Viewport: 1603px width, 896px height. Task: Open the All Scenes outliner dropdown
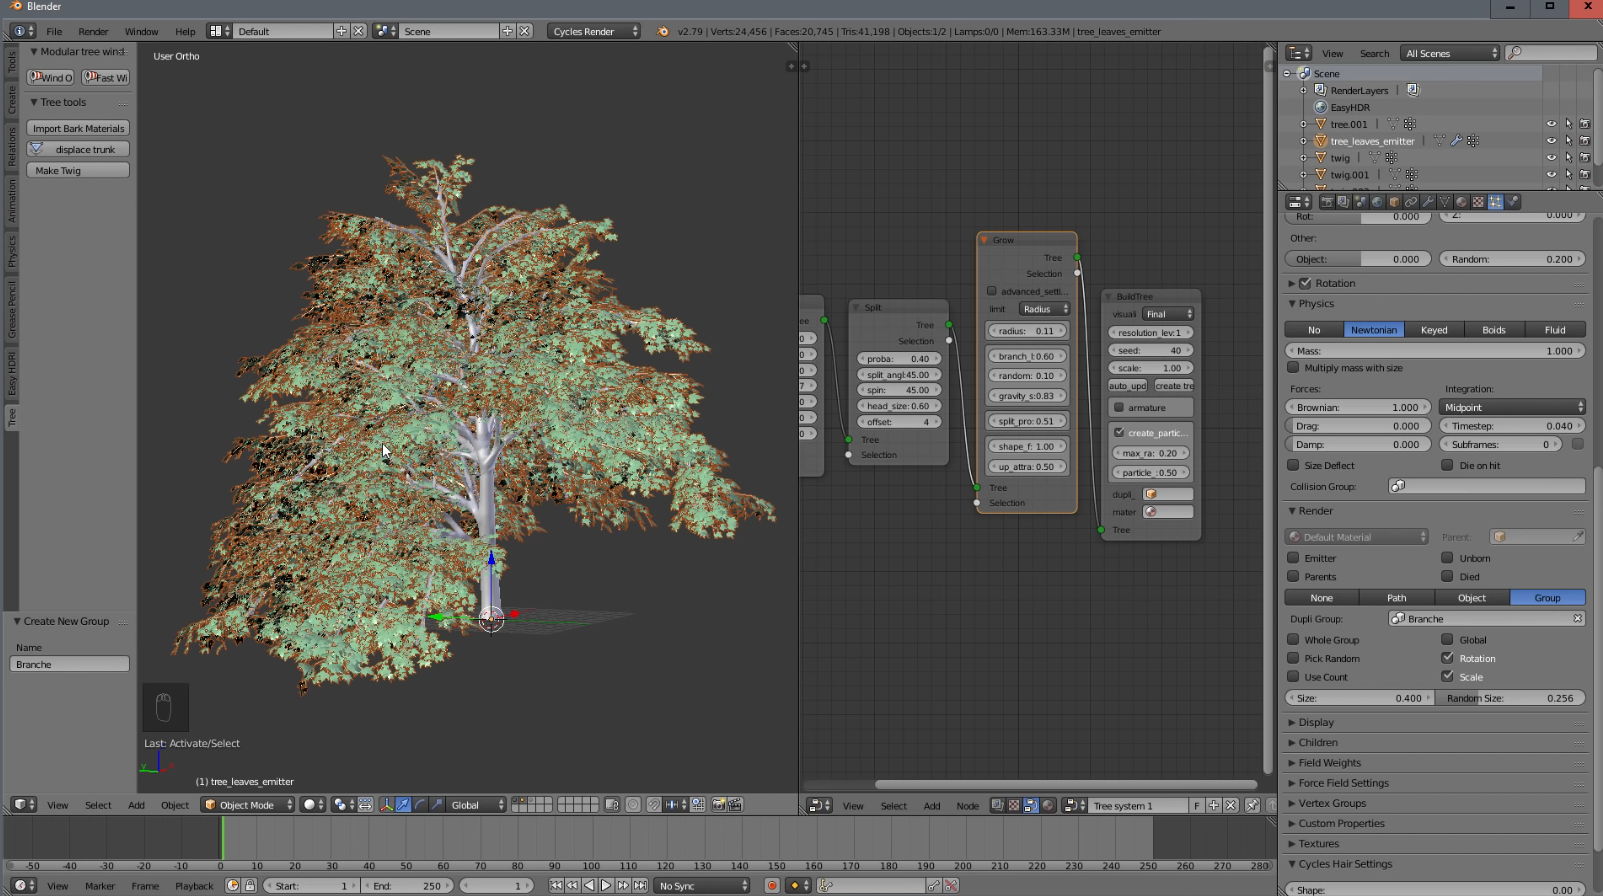[x=1450, y=53]
